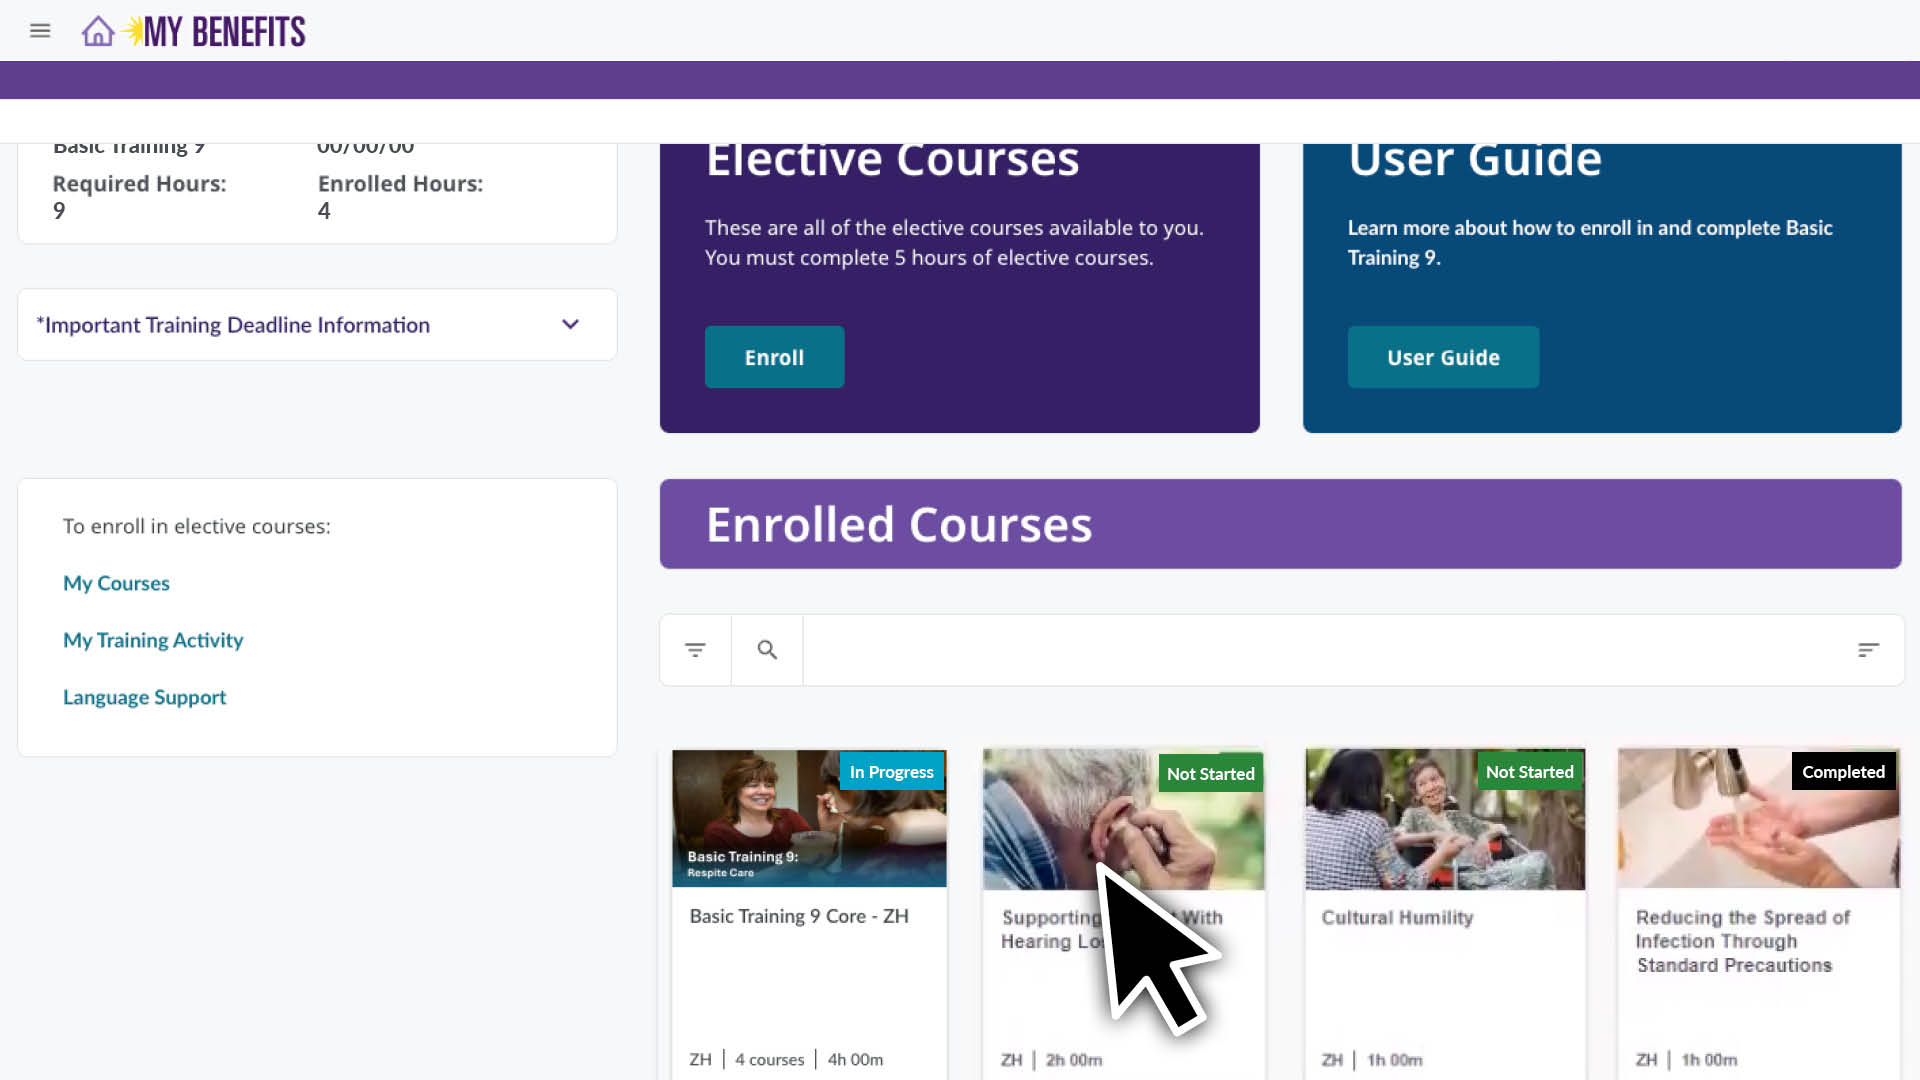Select the Cultural Humility course title
This screenshot has width=1920, height=1080.
tap(1397, 917)
